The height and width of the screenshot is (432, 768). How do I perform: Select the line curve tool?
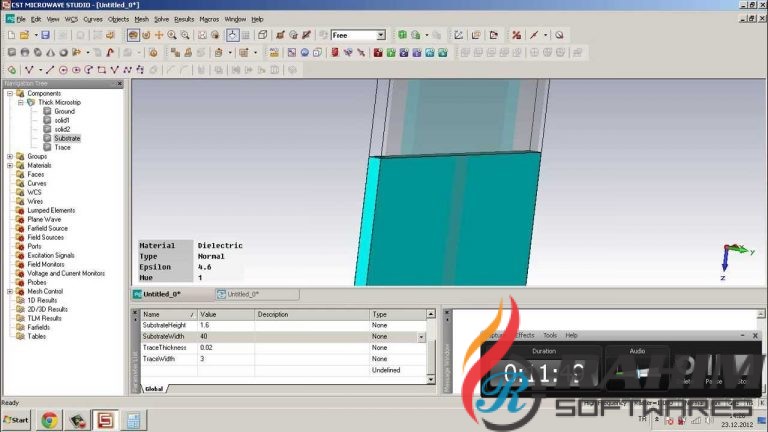click(49, 70)
